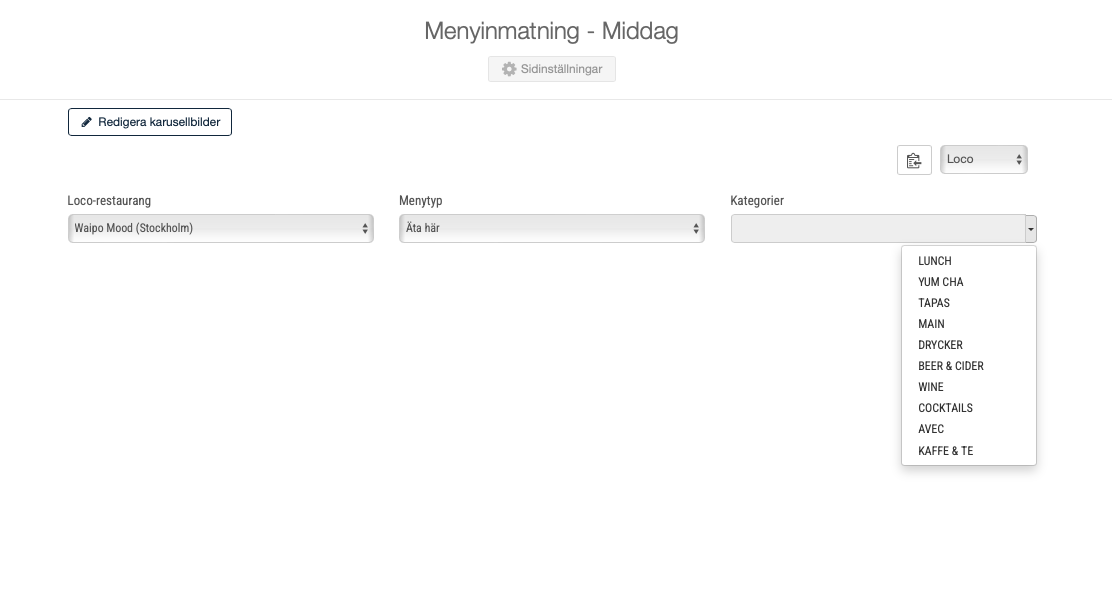Click the gear icon beside Sidinställningar
This screenshot has width=1112, height=599.
tap(509, 69)
